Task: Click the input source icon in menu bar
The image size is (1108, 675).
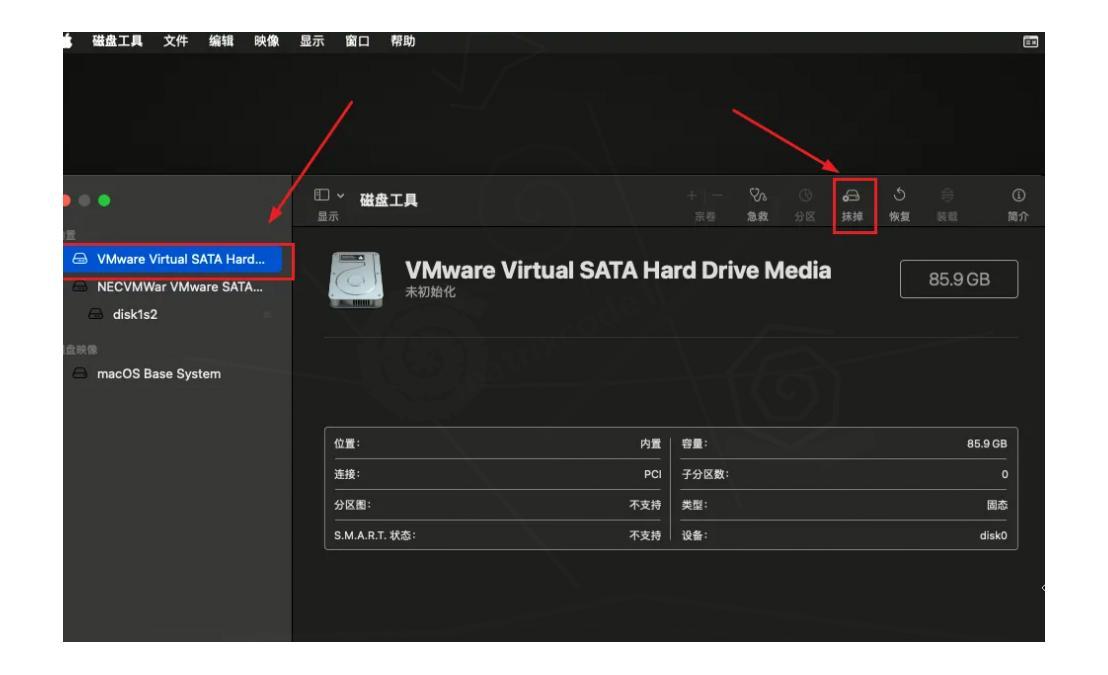Action: [x=1030, y=42]
